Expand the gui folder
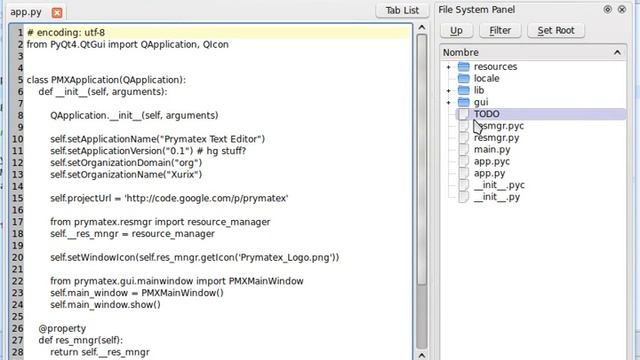Image resolution: width=640 pixels, height=360 pixels. pyautogui.click(x=449, y=102)
